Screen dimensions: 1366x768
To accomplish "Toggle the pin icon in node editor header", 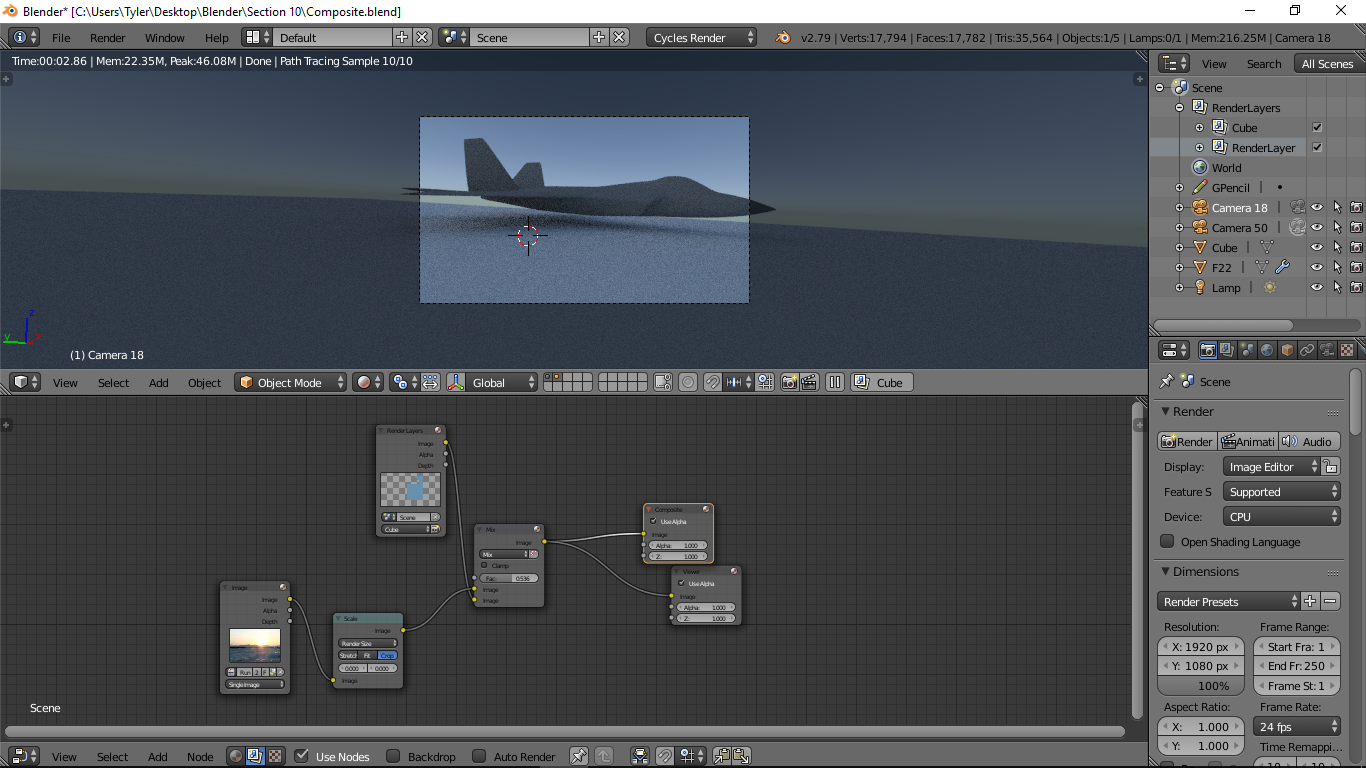I will coord(578,756).
